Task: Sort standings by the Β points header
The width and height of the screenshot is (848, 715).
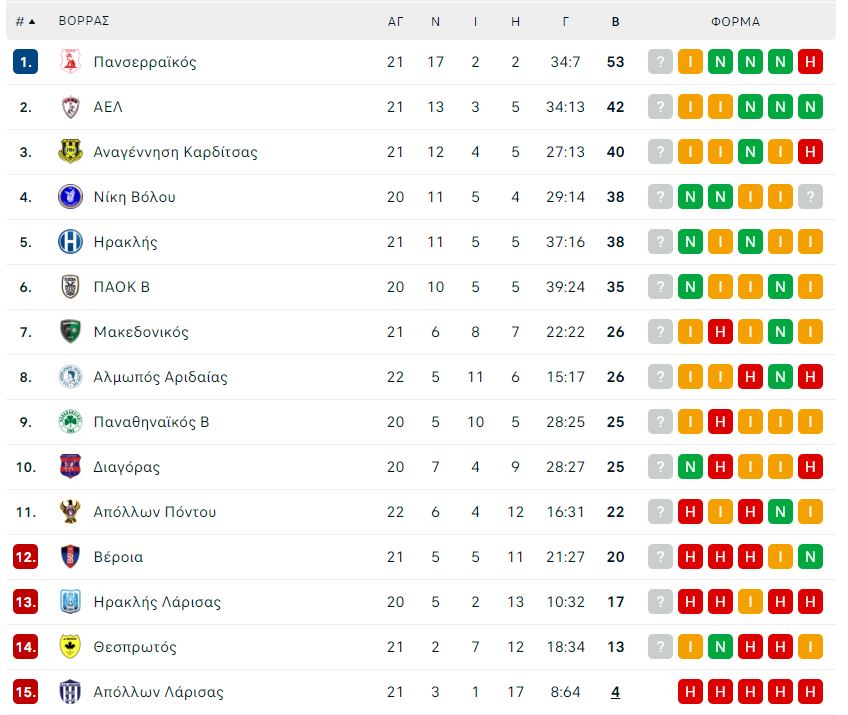Action: coord(615,22)
